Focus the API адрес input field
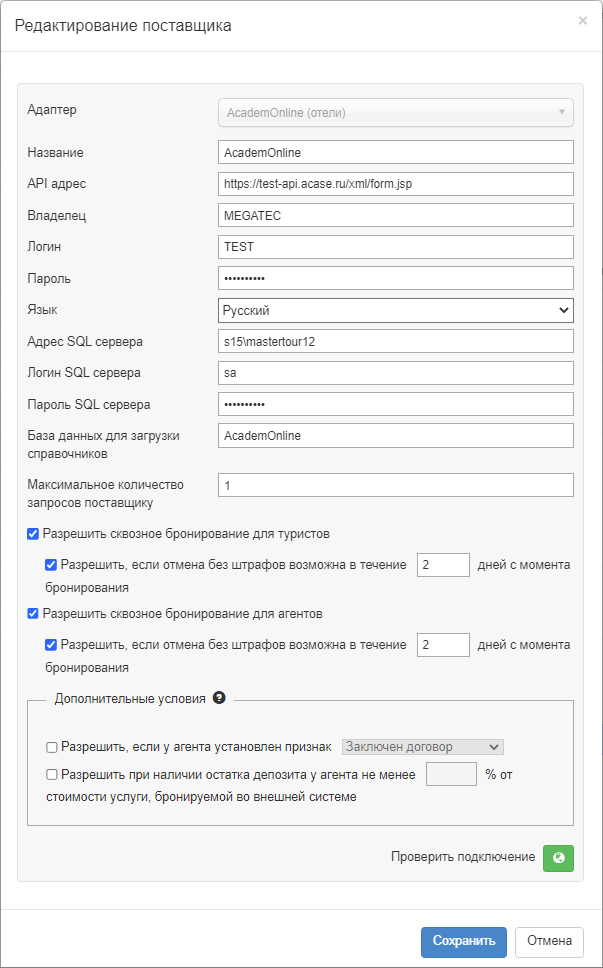 point(395,184)
